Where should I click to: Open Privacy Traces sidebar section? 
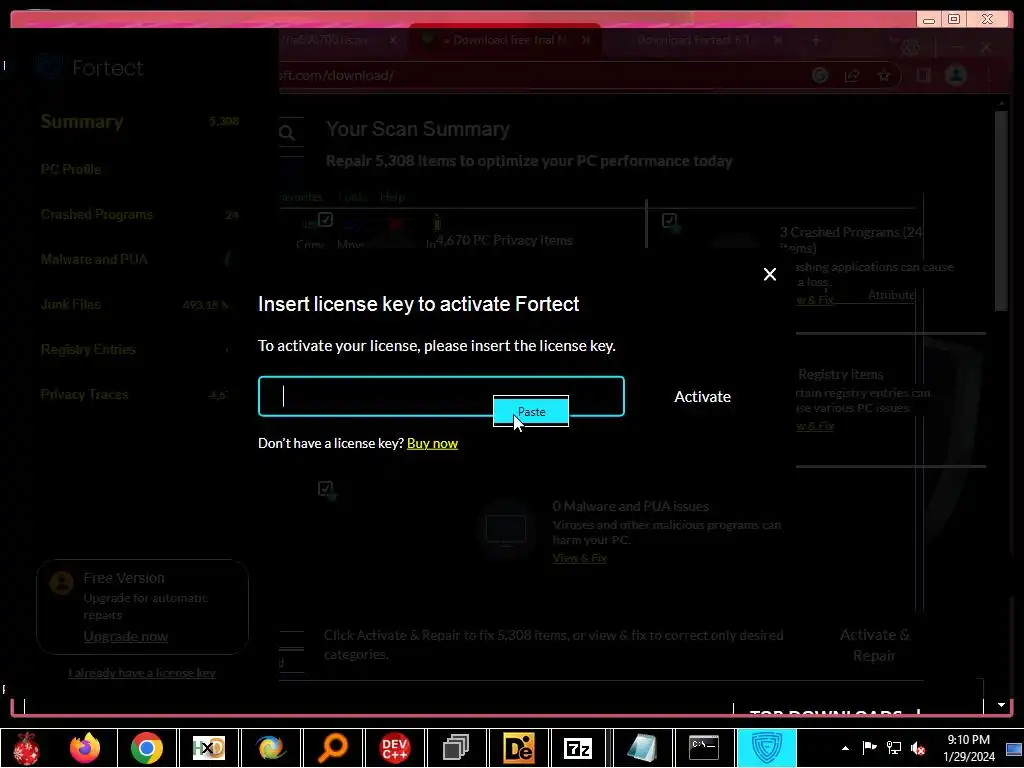84,394
